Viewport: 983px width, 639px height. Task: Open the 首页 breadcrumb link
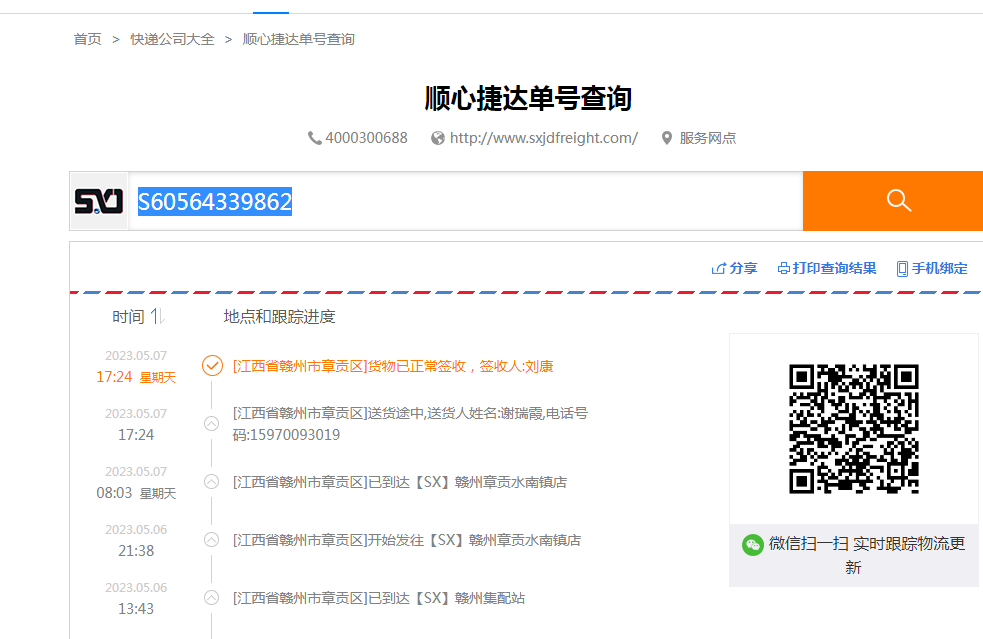[x=87, y=40]
